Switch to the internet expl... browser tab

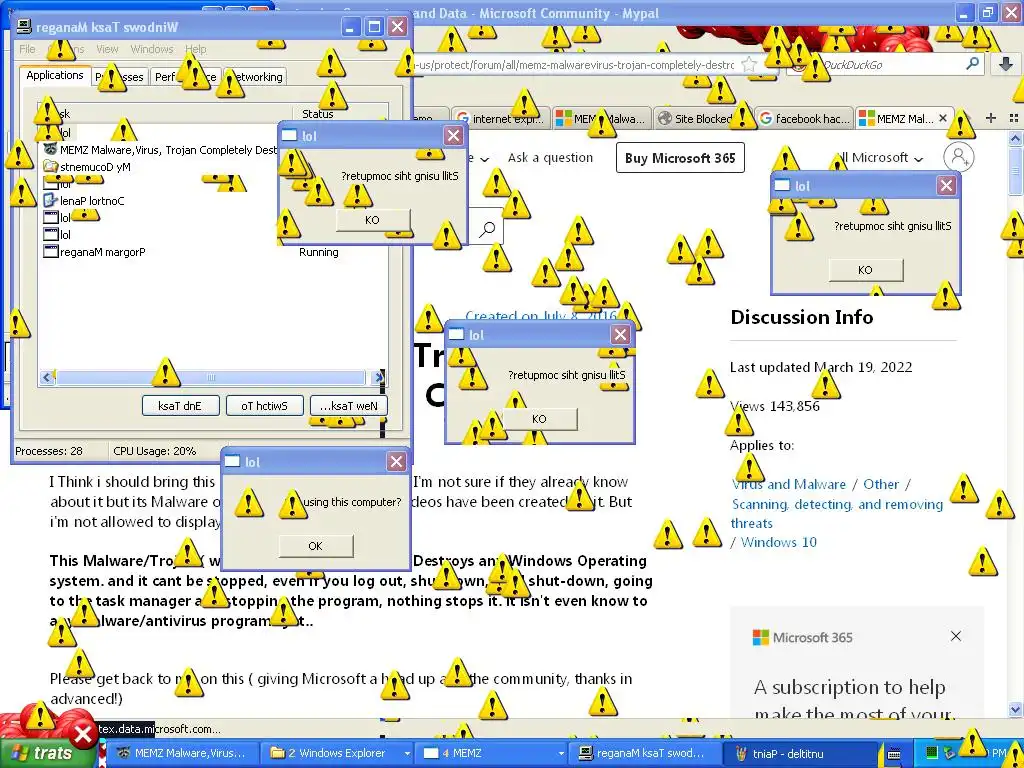[x=500, y=118]
